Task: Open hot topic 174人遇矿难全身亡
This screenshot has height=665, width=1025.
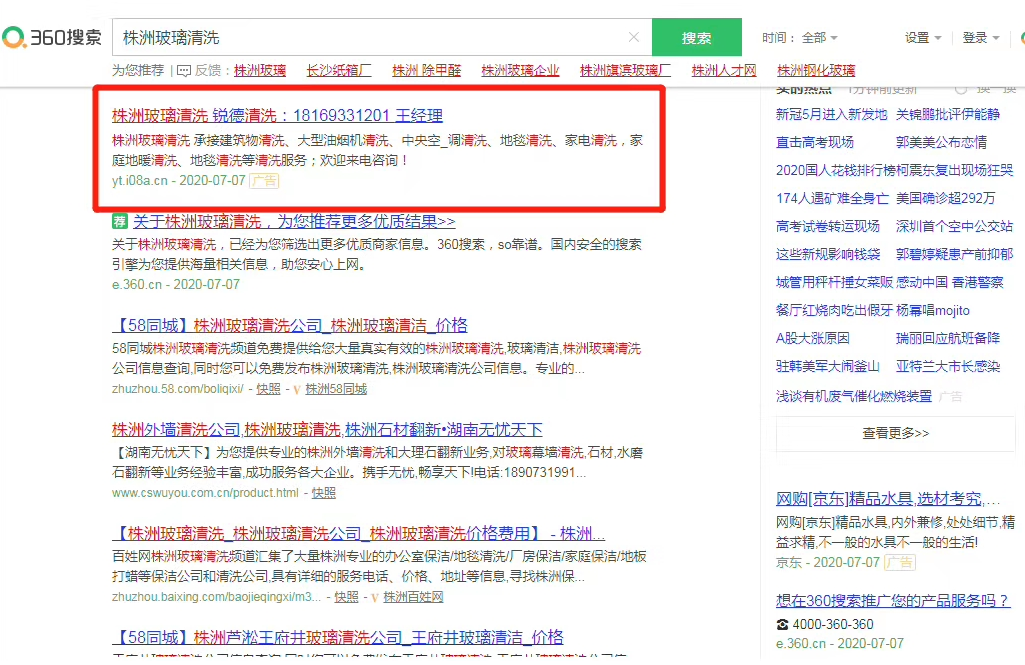Action: 832,198
